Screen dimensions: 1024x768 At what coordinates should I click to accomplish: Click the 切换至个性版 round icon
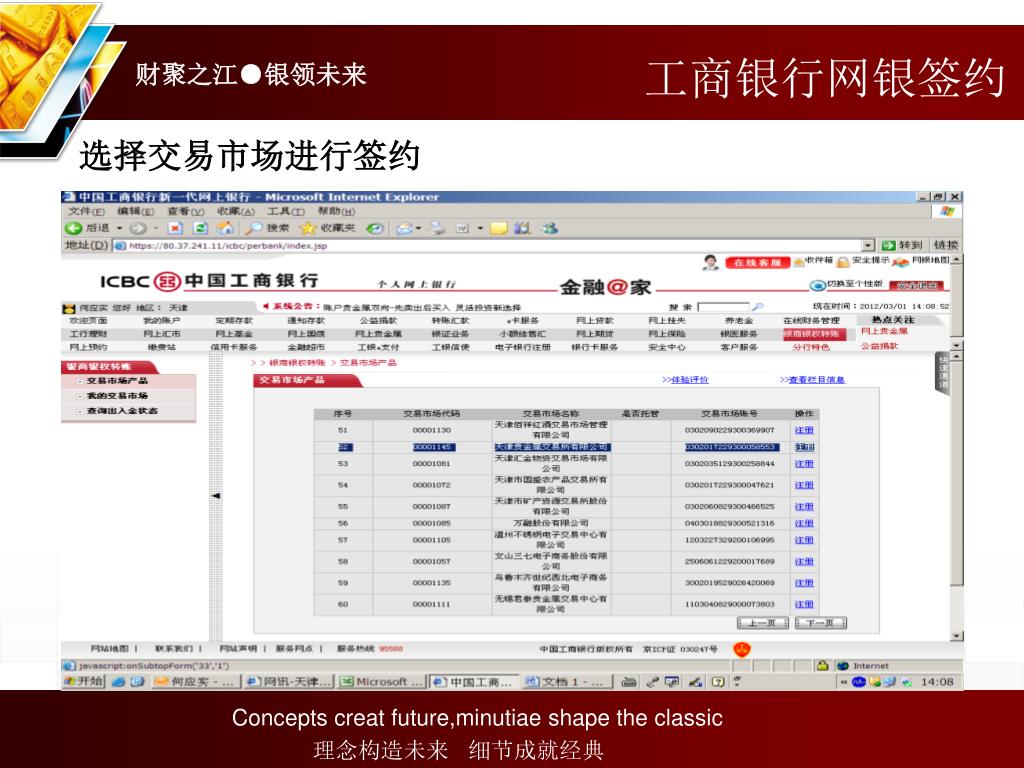tap(817, 285)
